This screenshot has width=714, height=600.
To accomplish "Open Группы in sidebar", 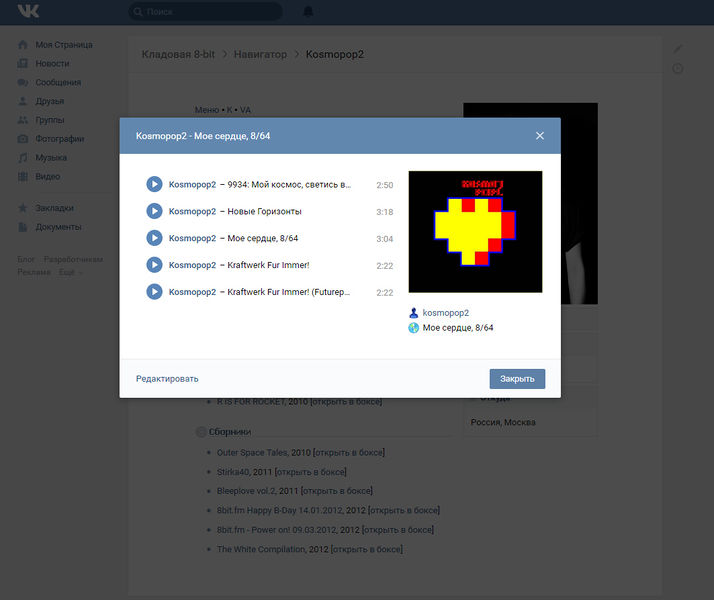I will (x=50, y=120).
